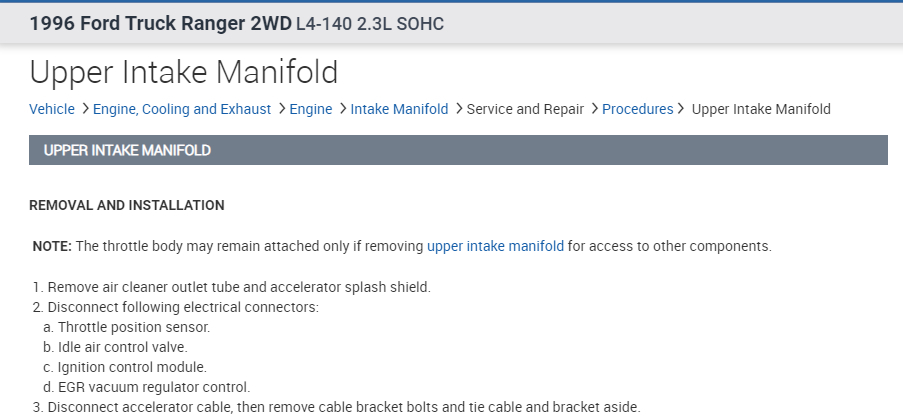
Task: Open Engine, Cooling and Exhaust breadcrumb
Action: [182, 109]
